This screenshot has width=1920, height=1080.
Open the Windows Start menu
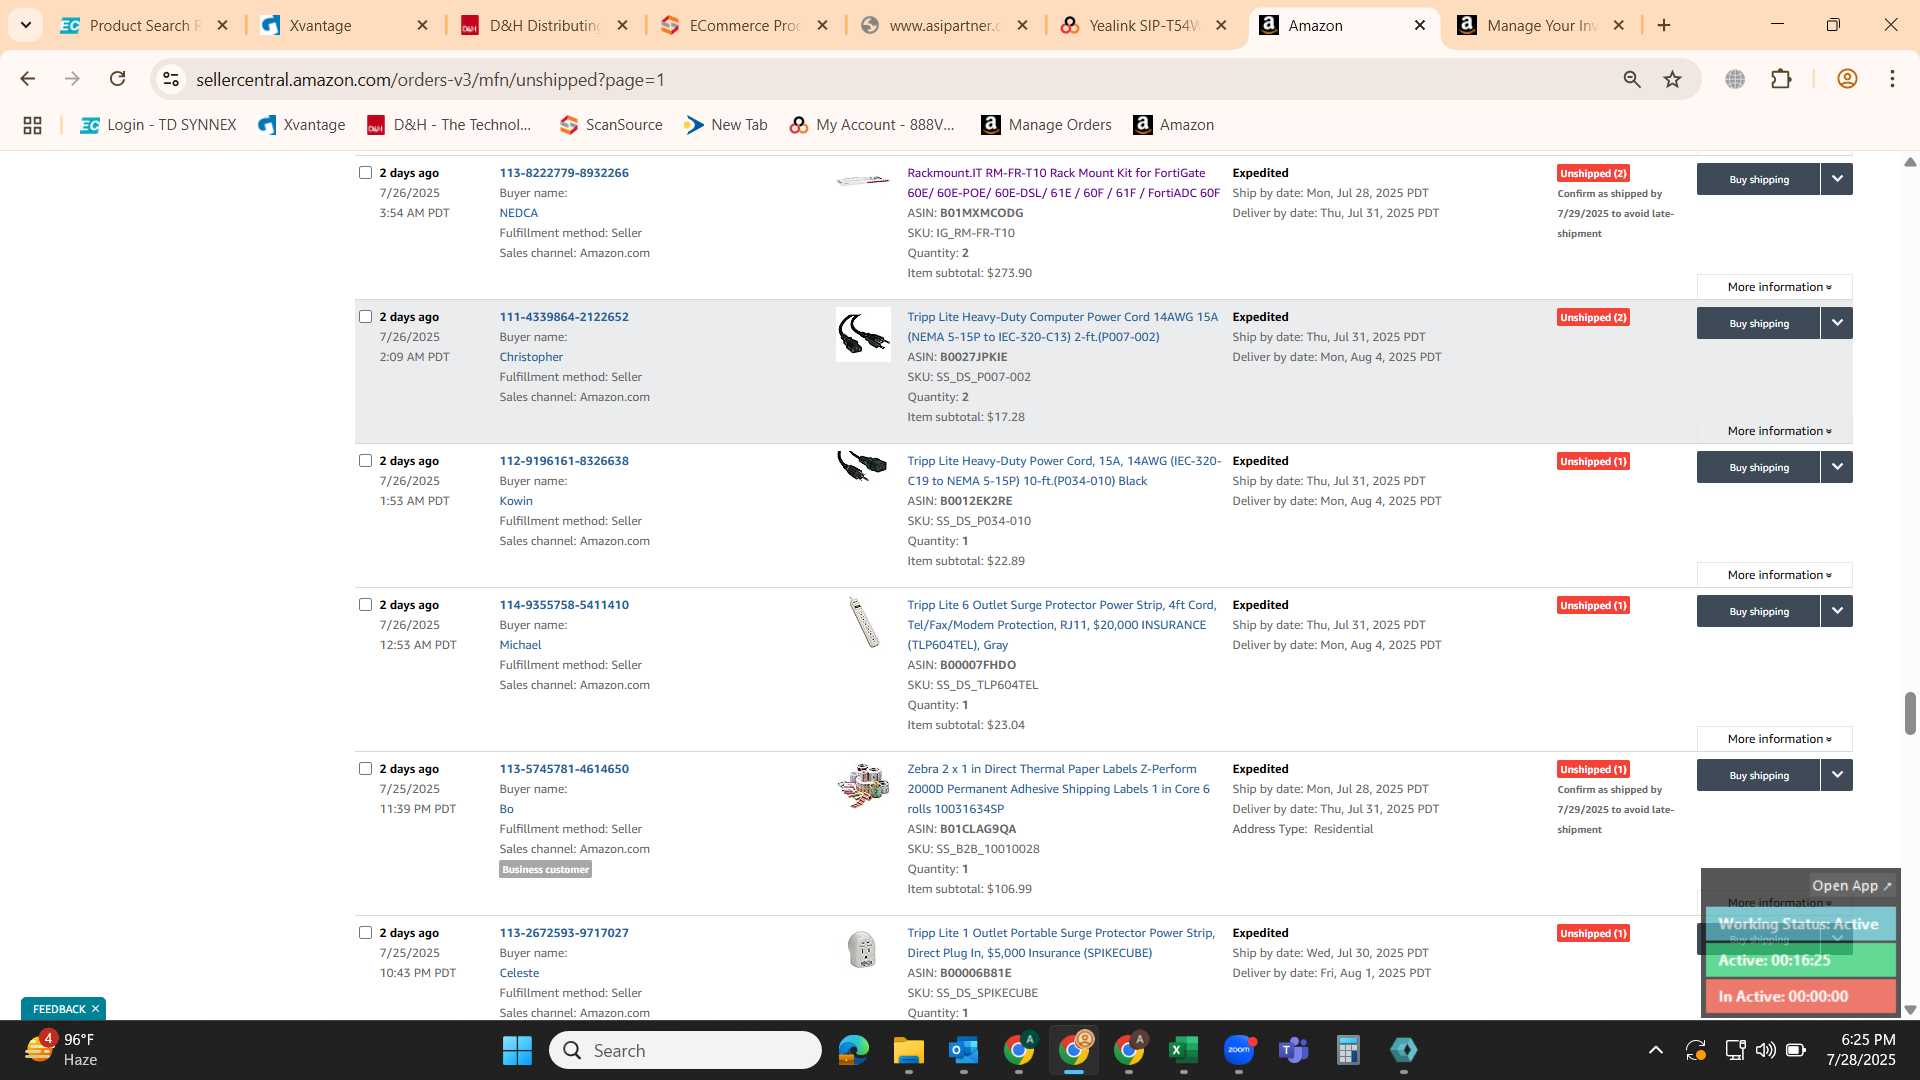pyautogui.click(x=517, y=1050)
